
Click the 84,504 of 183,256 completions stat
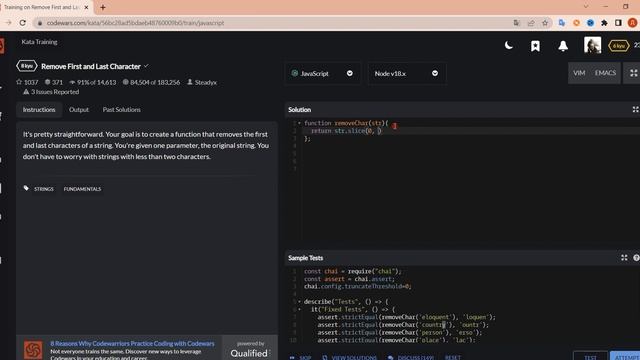(151, 82)
